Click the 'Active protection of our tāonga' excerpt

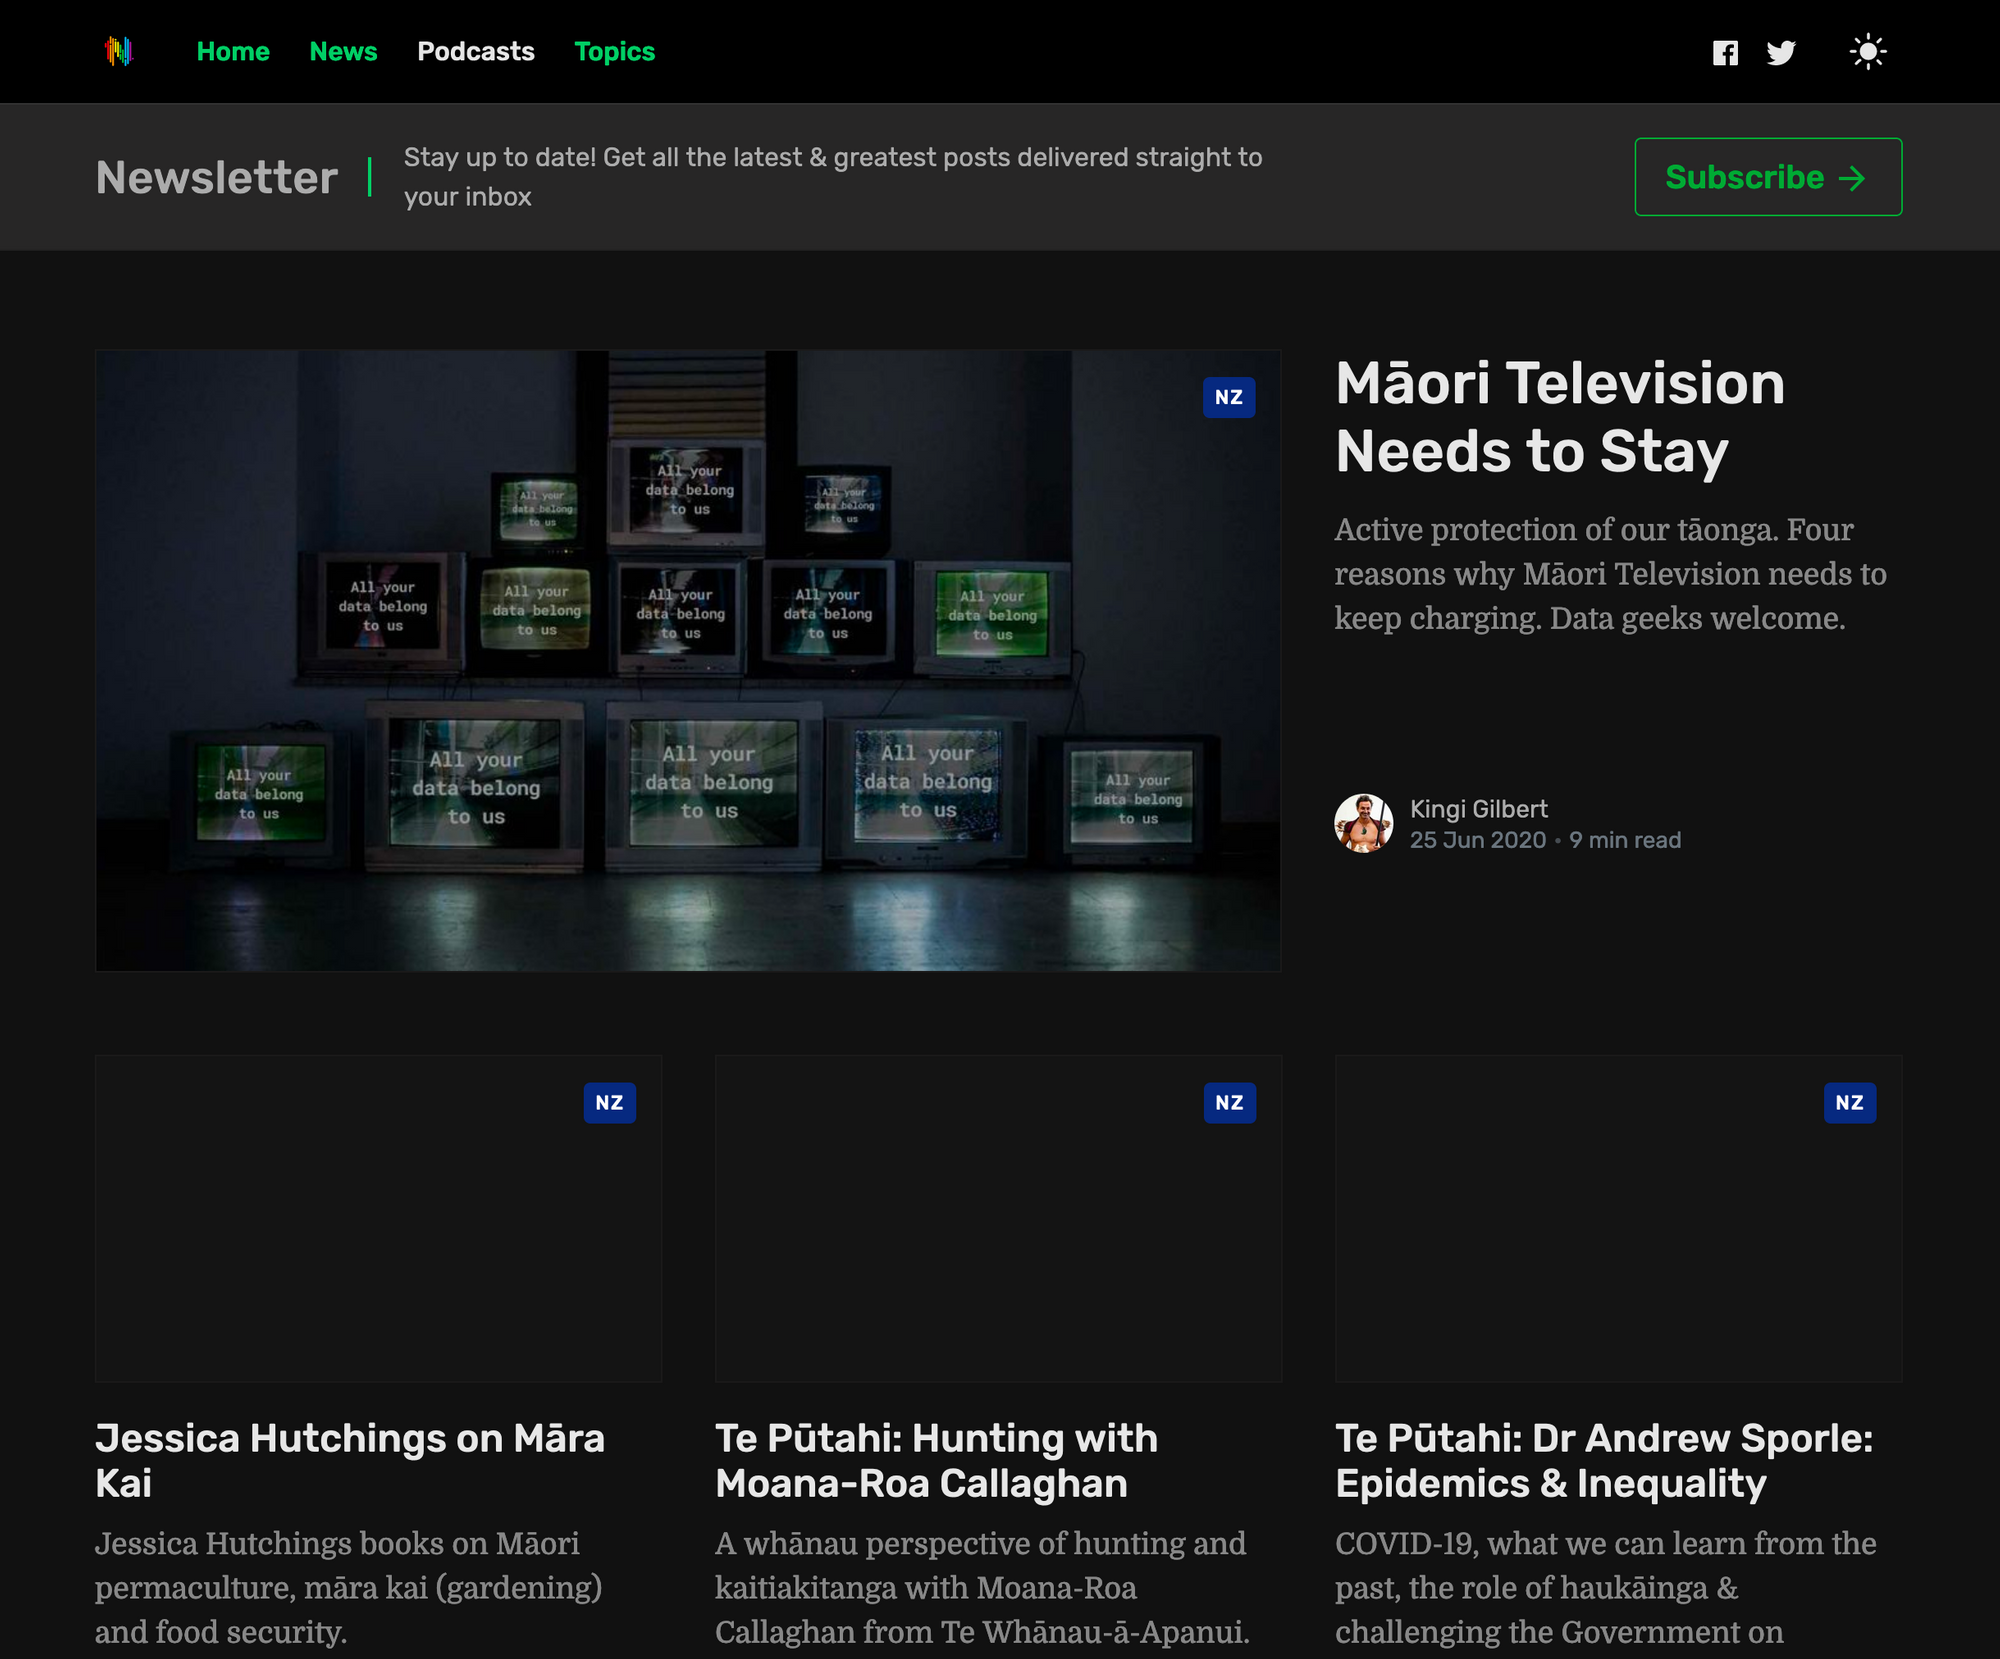tap(1610, 574)
